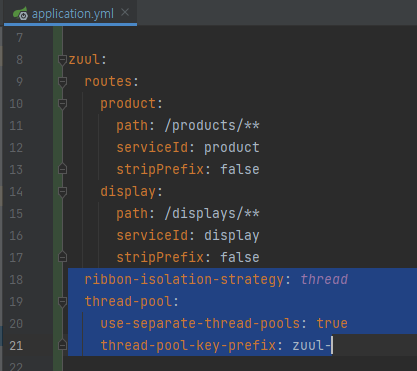Click the 'zuul' key on line 8
Image resolution: width=417 pixels, height=371 pixels.
[84, 60]
